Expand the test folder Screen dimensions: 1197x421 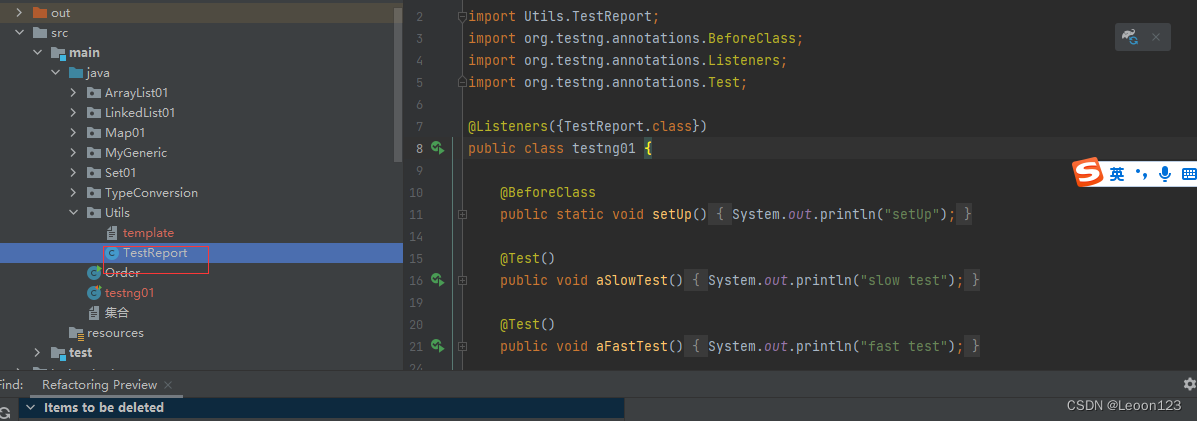37,352
